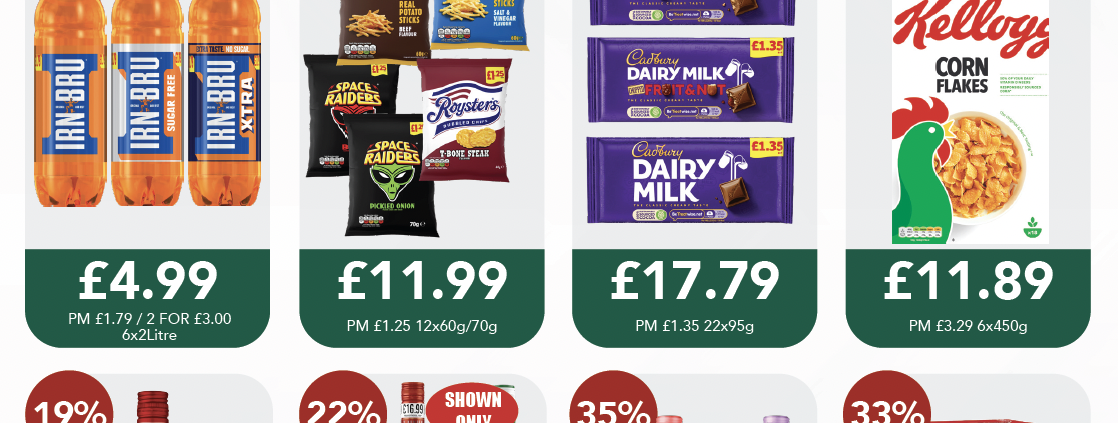Click the 22% discount badge
Viewport: 1118px width, 423px height.
343,397
